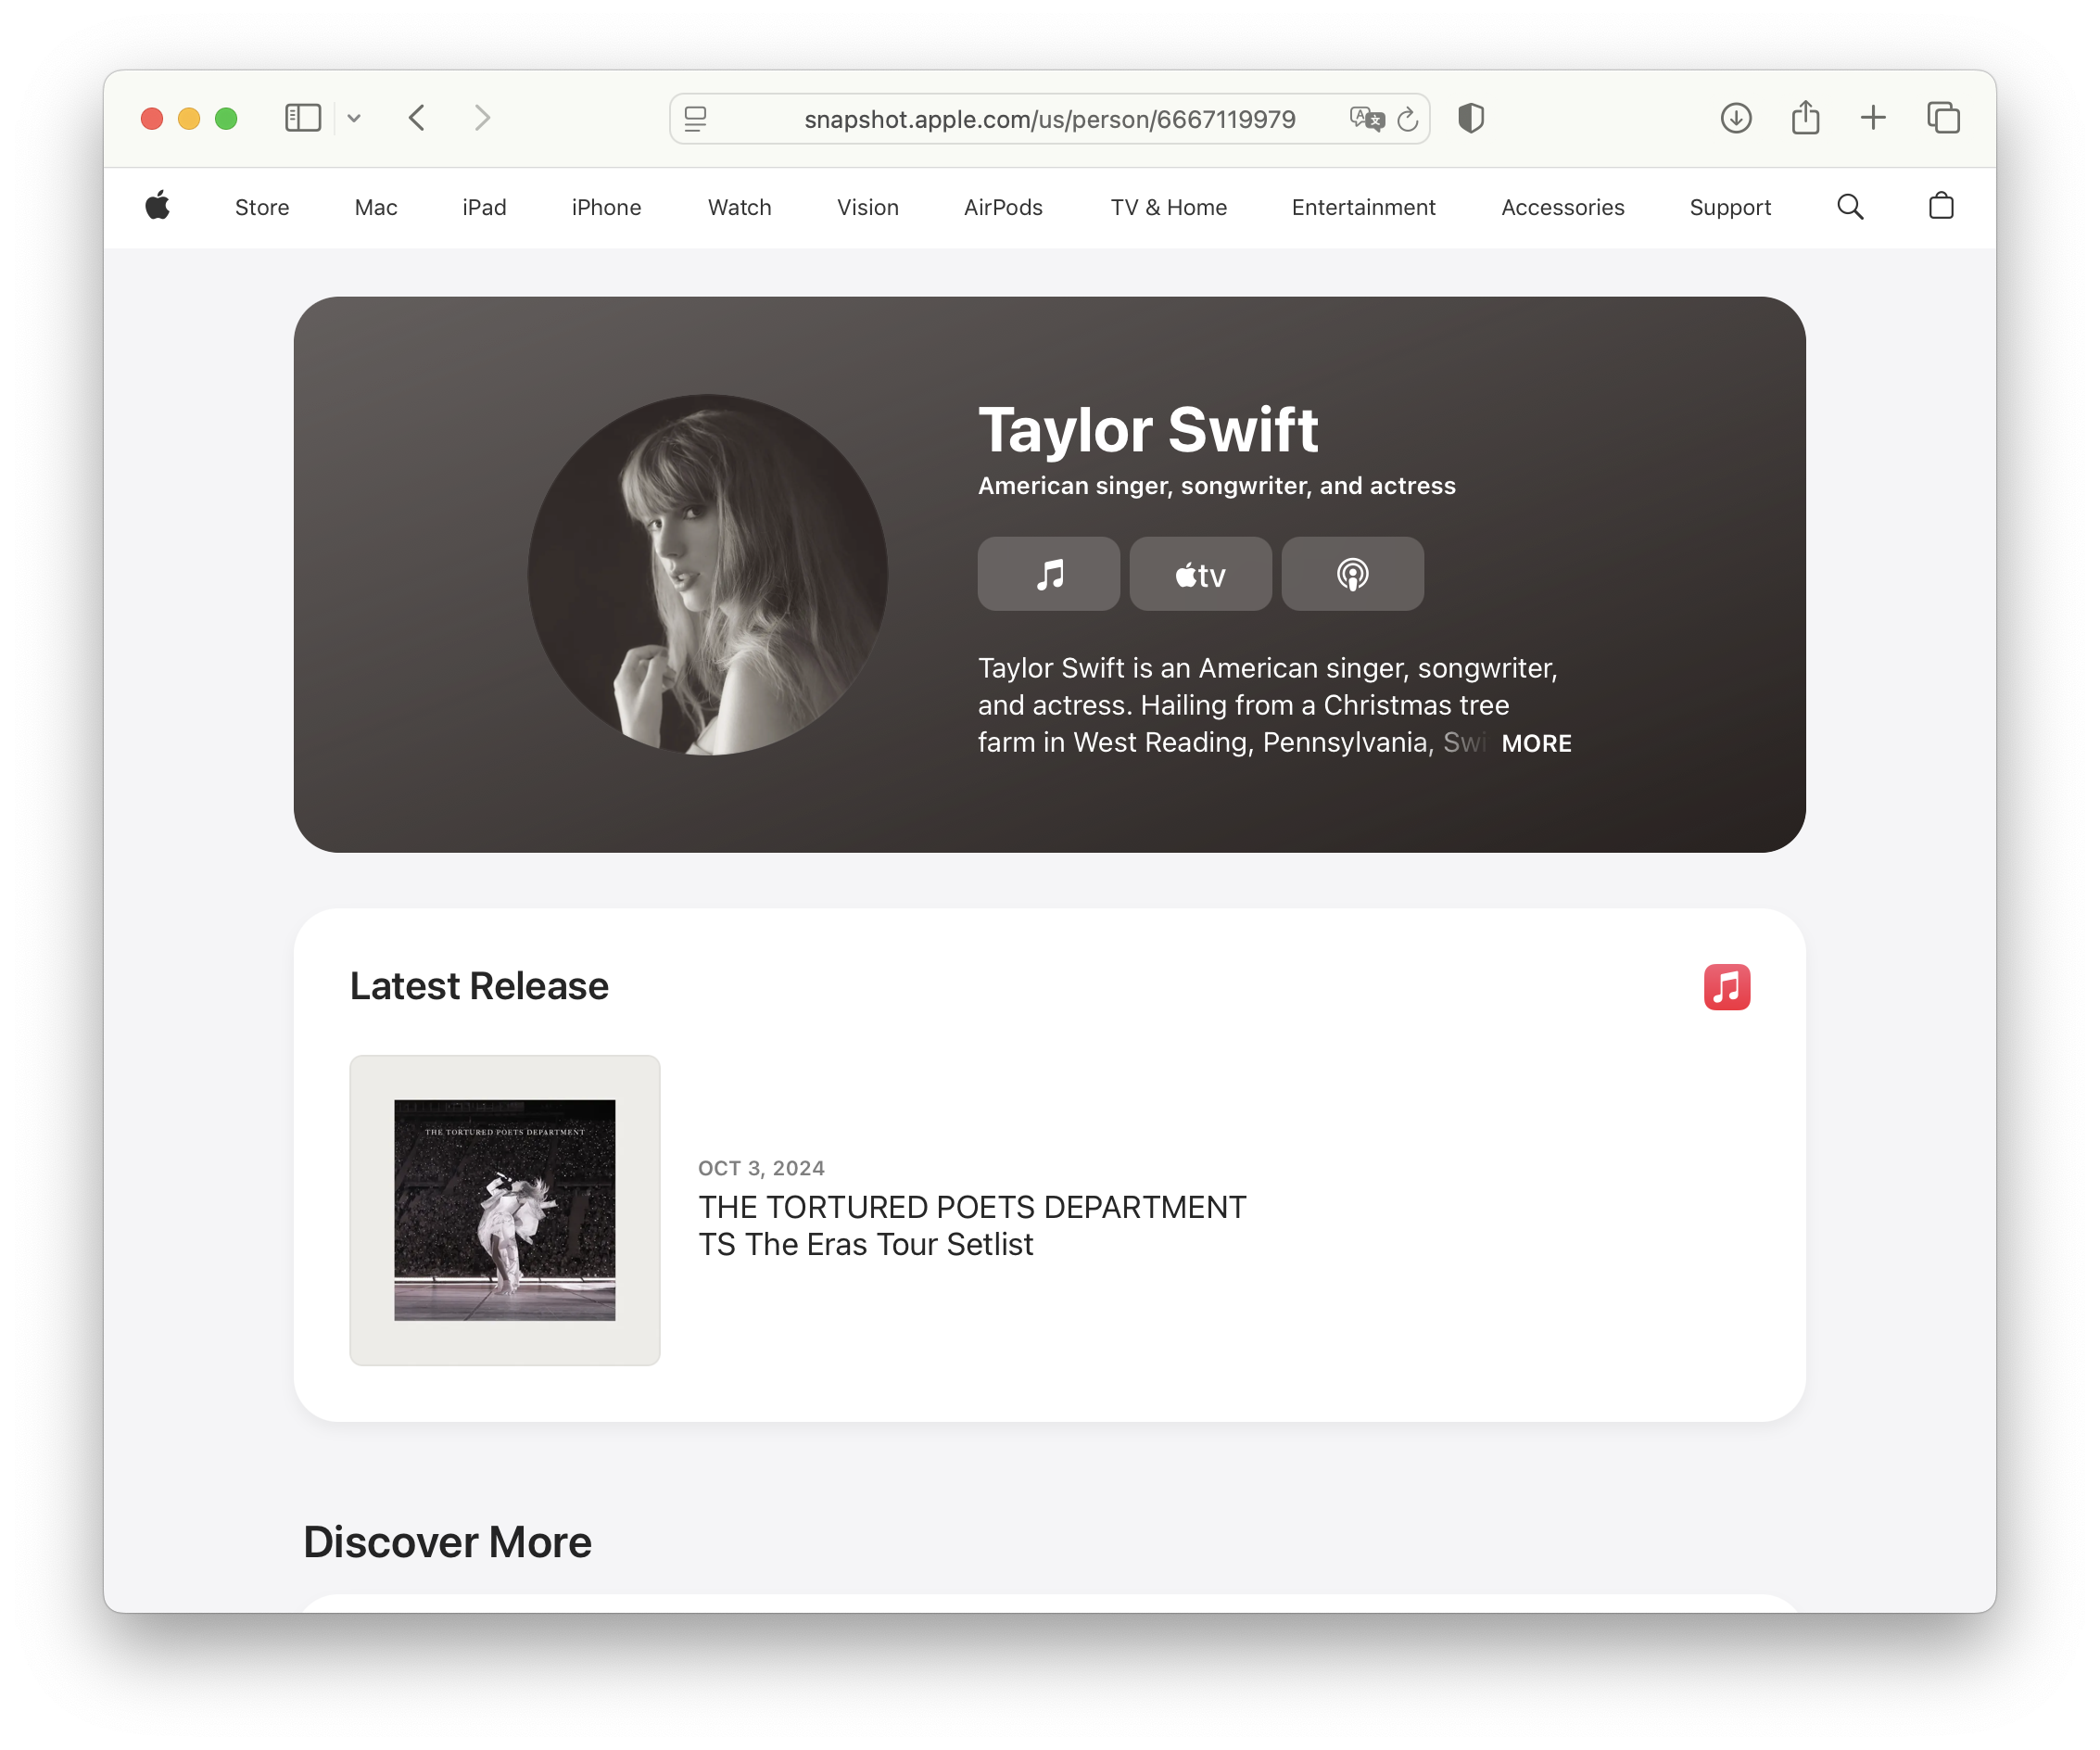Open the privacy shield report
The image size is (2100, 1750).
[1471, 118]
